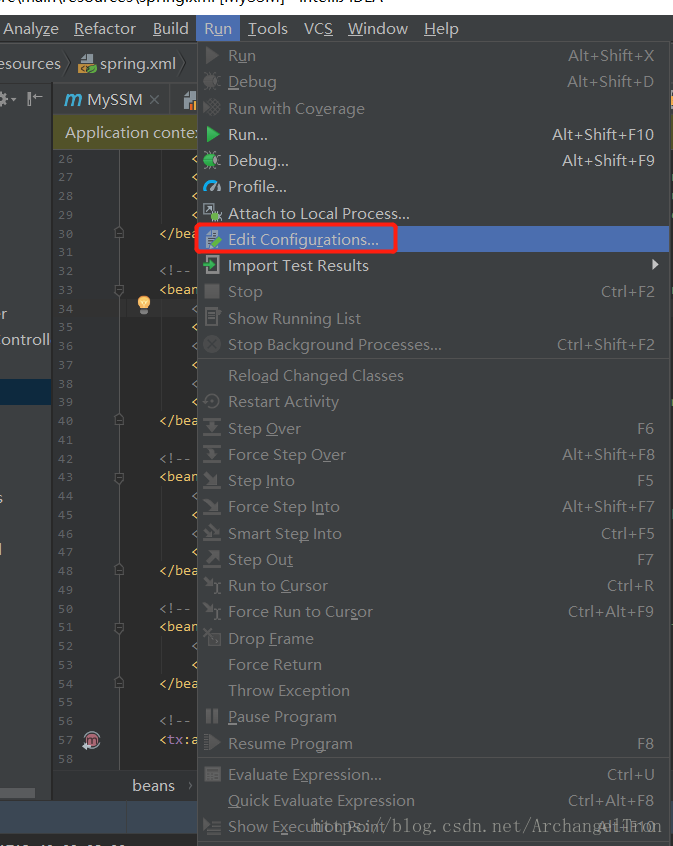Click Resume Program icon
673x846 pixels.
[212, 742]
